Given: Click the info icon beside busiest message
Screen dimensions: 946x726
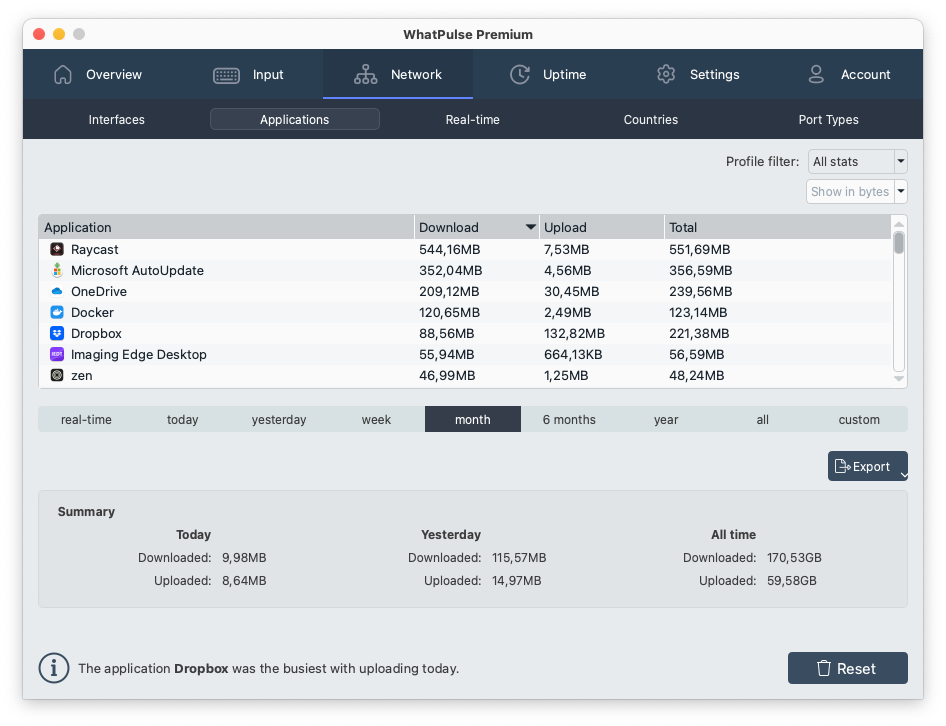Looking at the screenshot, I should [x=54, y=668].
